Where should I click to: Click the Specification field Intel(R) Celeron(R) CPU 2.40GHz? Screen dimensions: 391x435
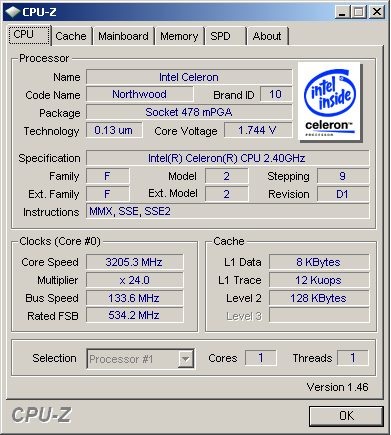[228, 158]
